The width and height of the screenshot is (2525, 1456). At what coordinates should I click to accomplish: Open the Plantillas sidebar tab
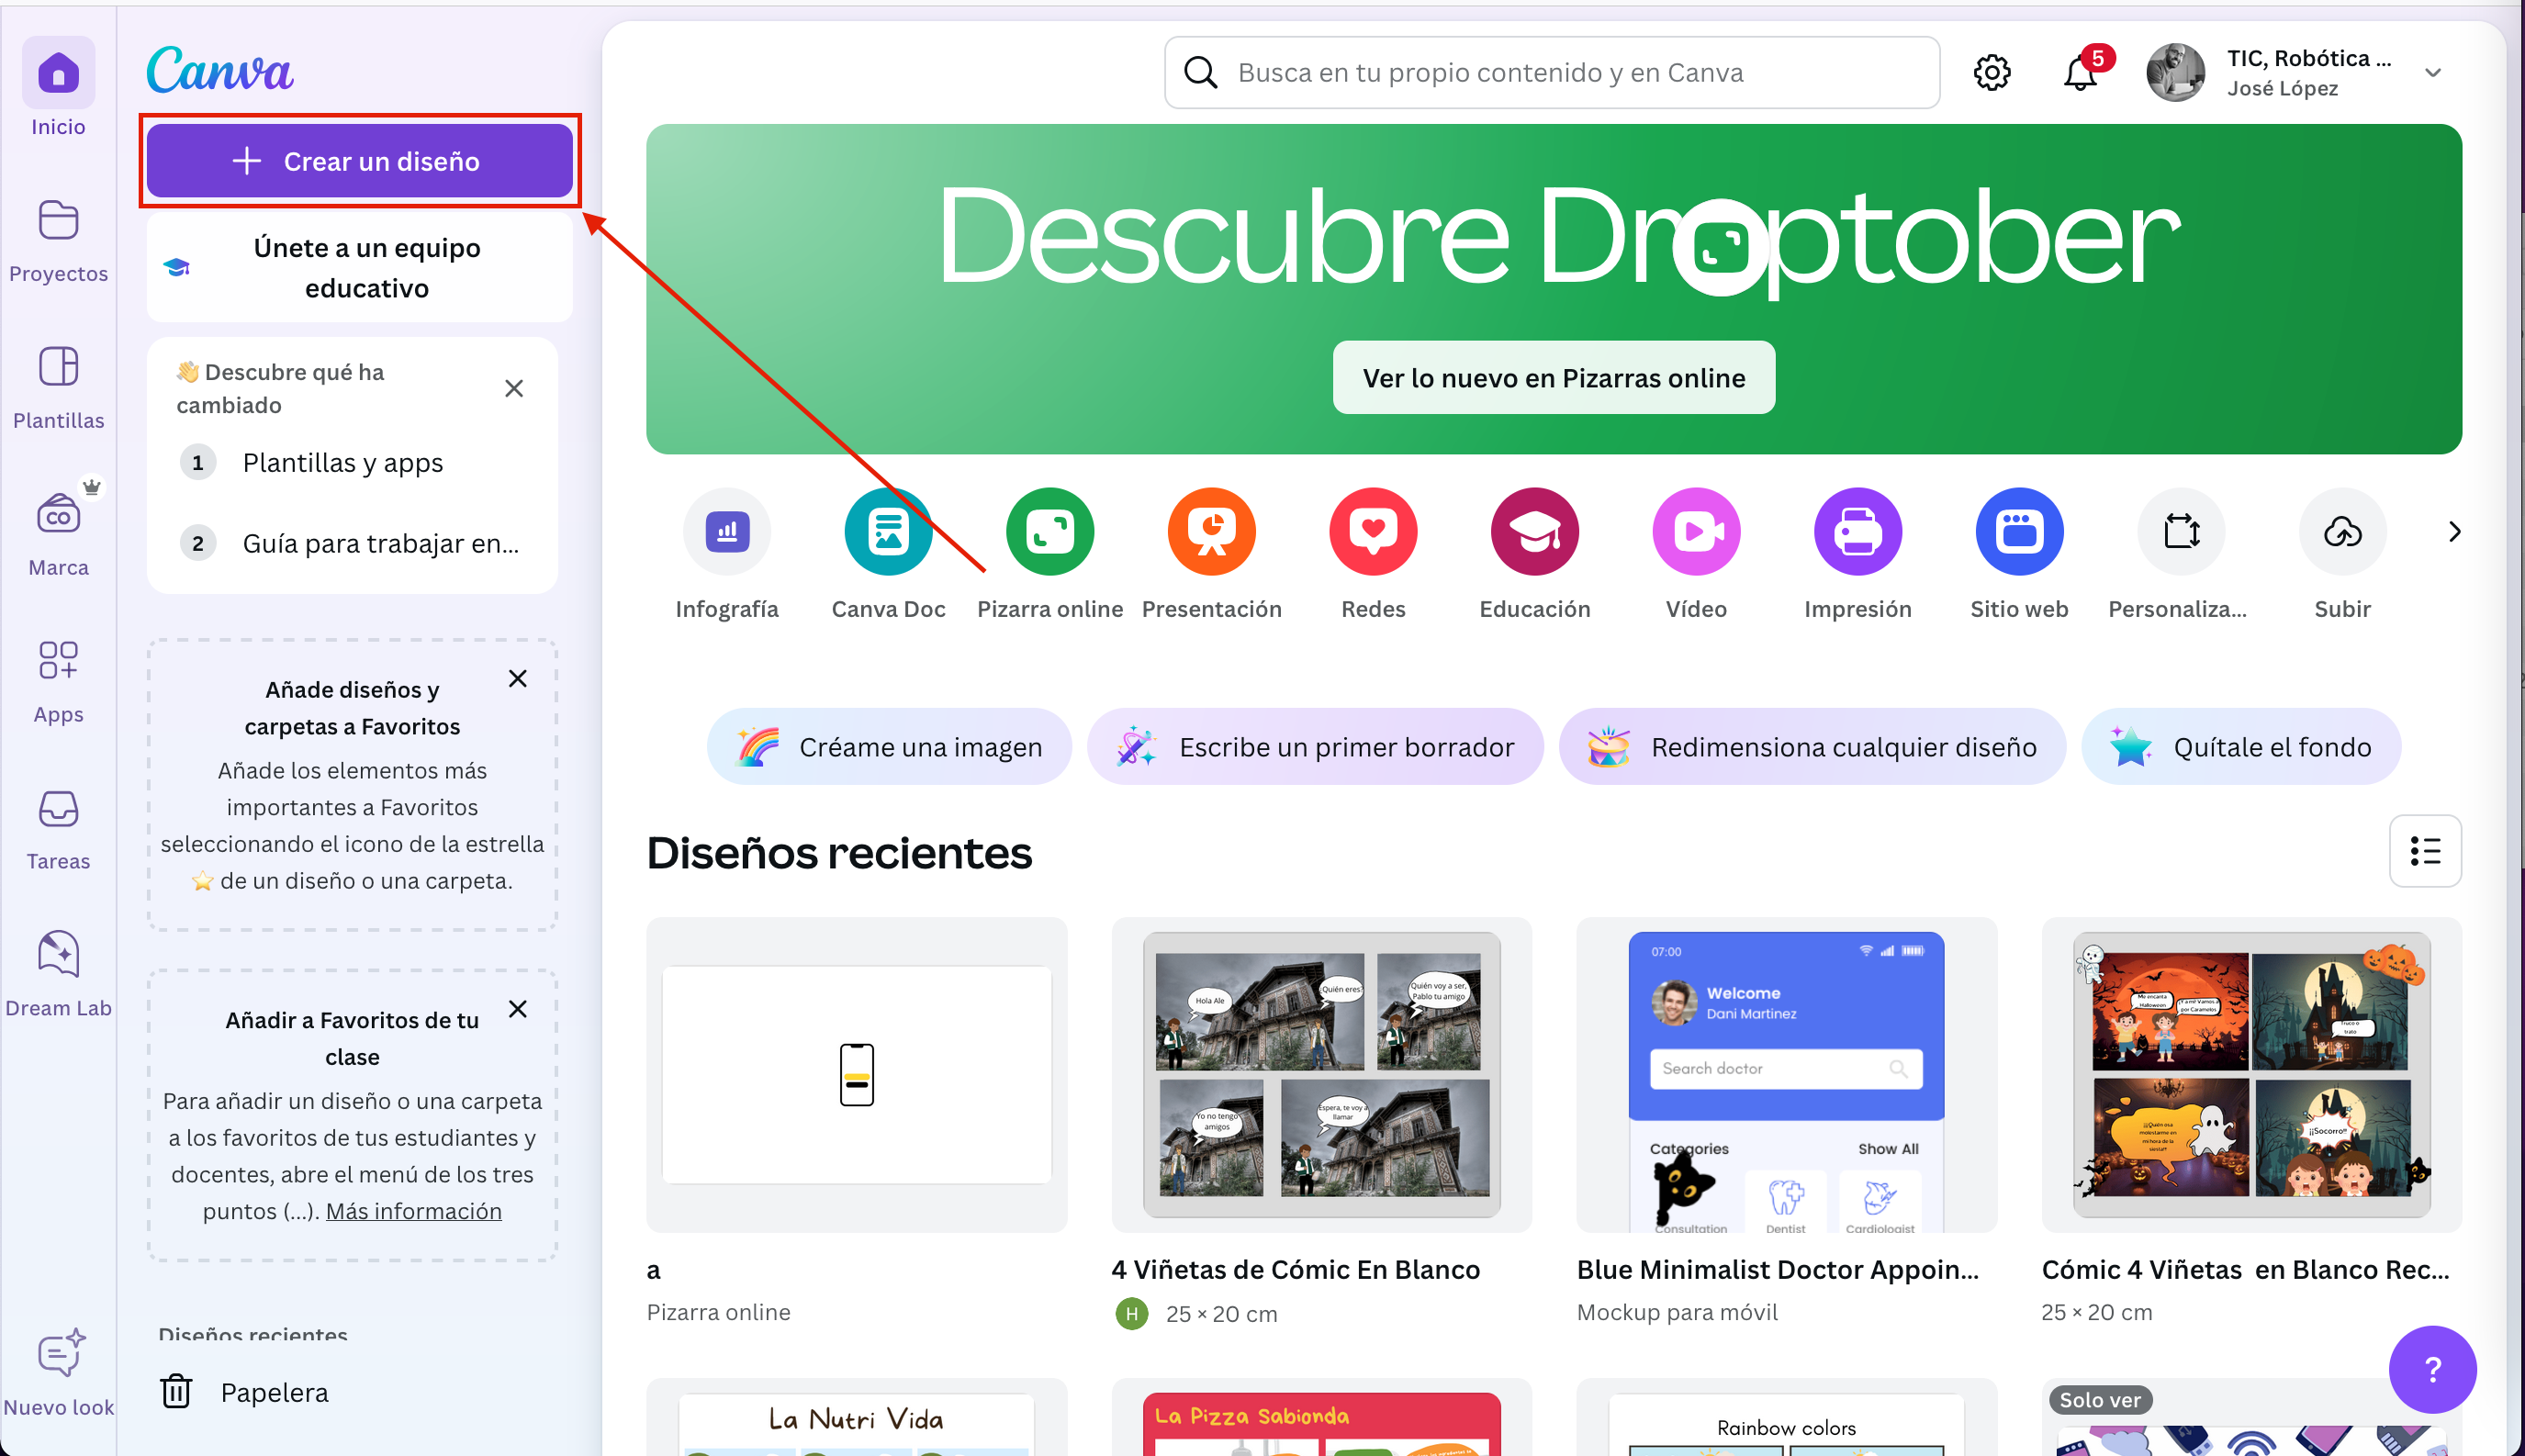[58, 386]
